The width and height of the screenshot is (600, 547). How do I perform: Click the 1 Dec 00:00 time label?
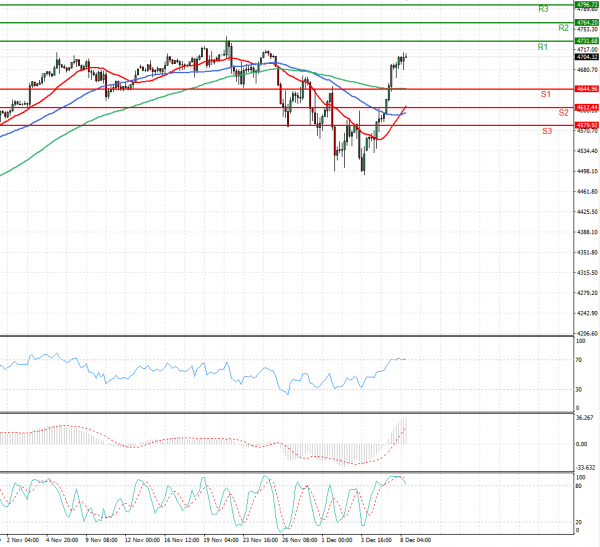tap(337, 540)
